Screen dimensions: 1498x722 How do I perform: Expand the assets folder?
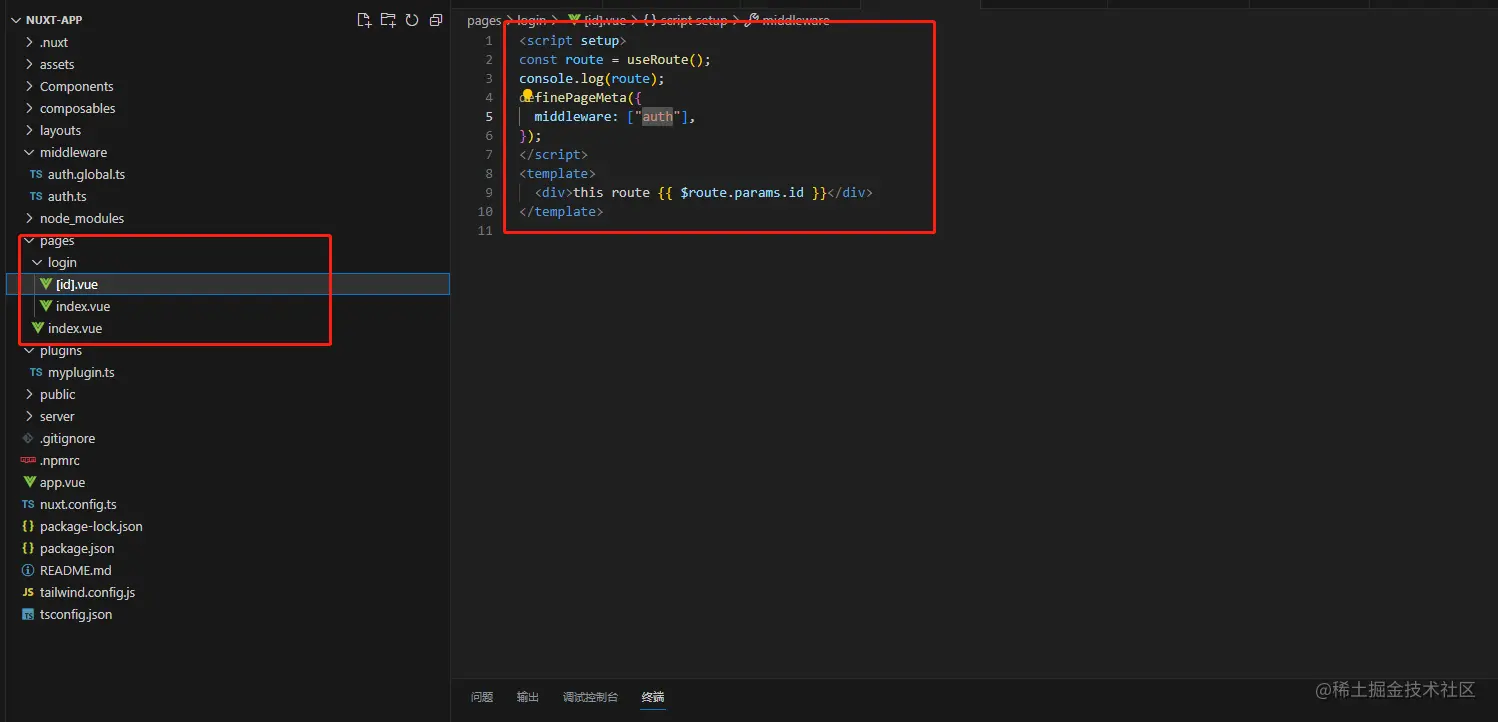coord(29,64)
